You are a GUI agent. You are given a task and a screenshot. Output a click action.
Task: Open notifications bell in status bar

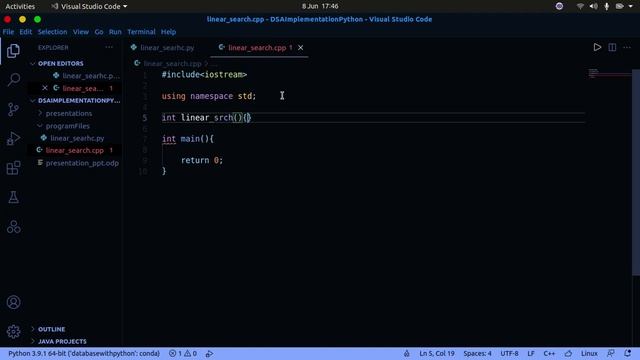(x=627, y=353)
